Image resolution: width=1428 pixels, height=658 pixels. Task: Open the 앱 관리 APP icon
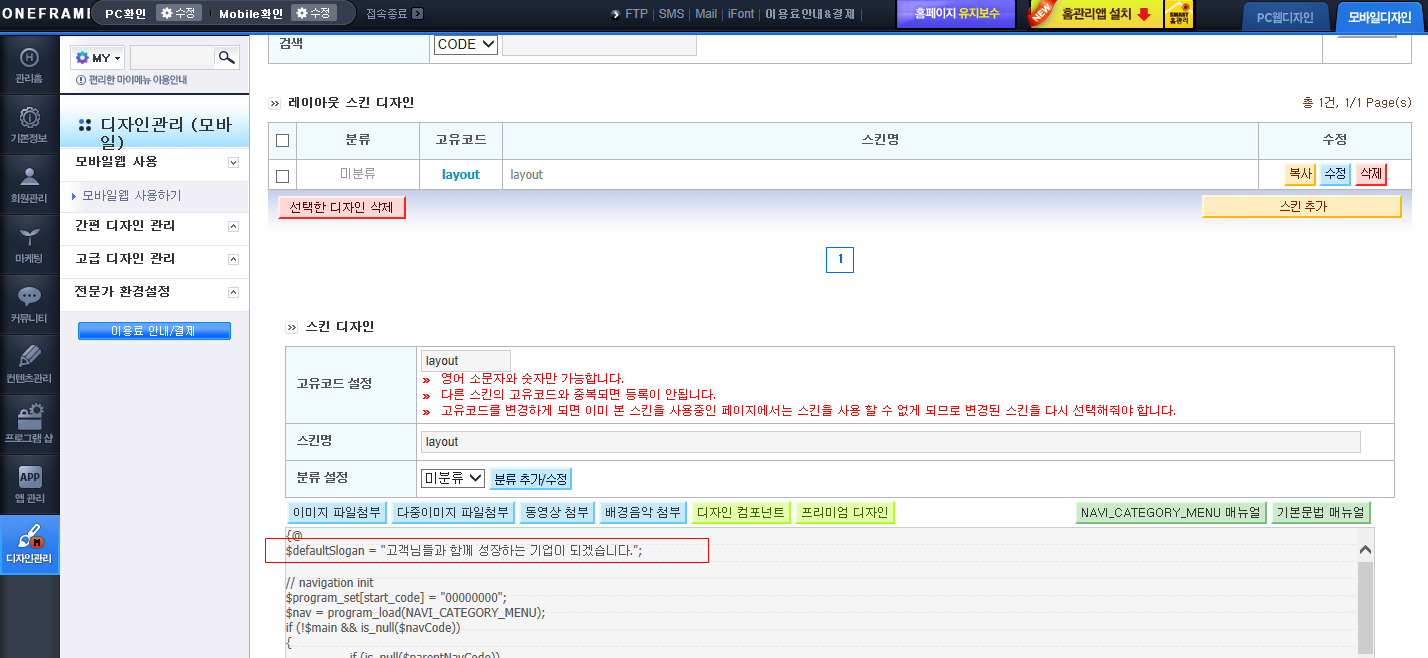(29, 485)
